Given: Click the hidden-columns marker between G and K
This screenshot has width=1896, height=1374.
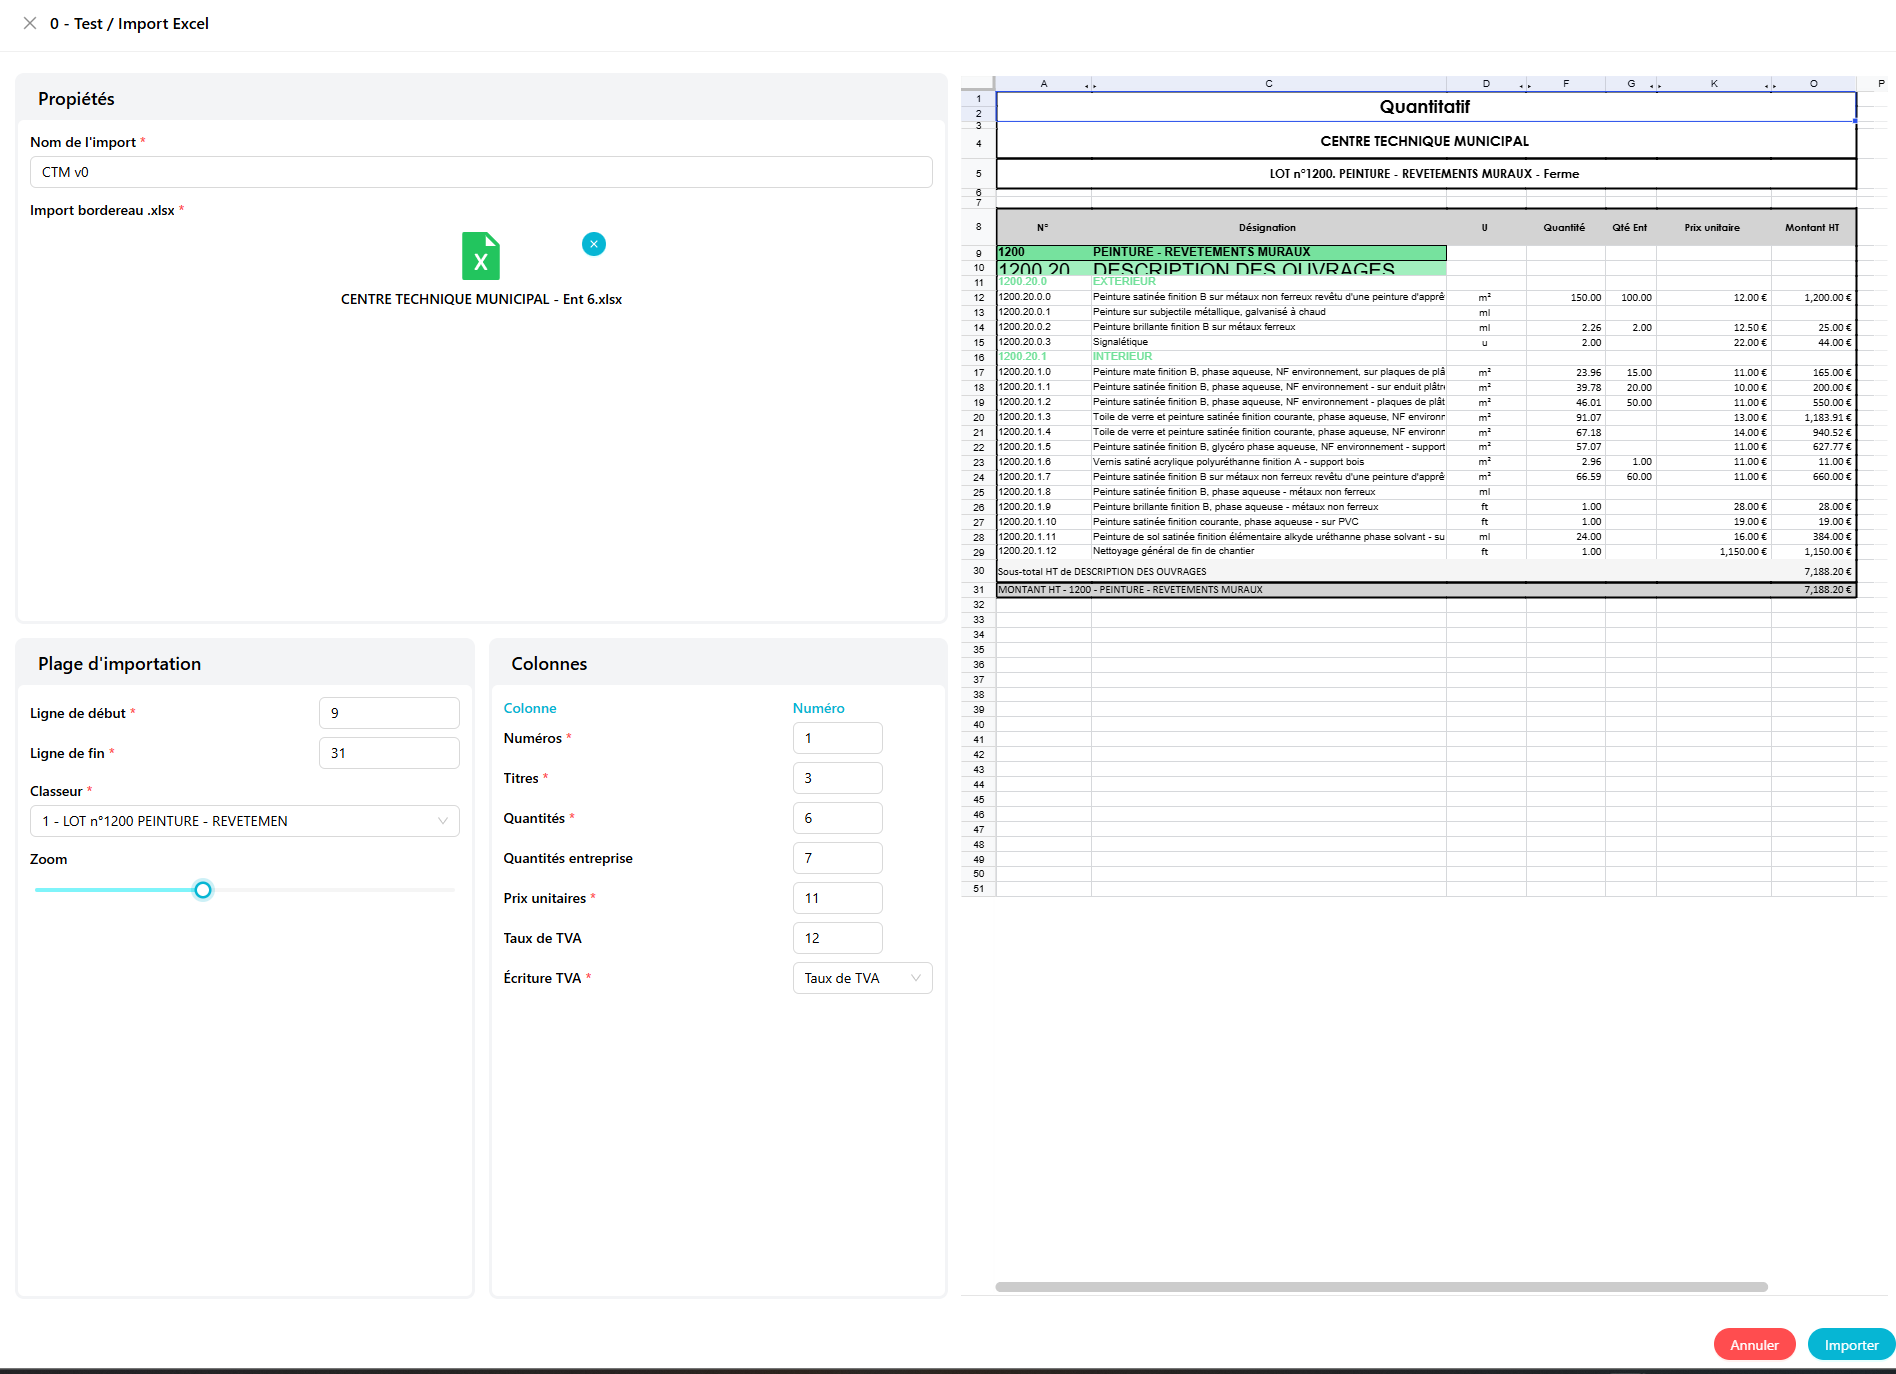Looking at the screenshot, I should 1656,86.
